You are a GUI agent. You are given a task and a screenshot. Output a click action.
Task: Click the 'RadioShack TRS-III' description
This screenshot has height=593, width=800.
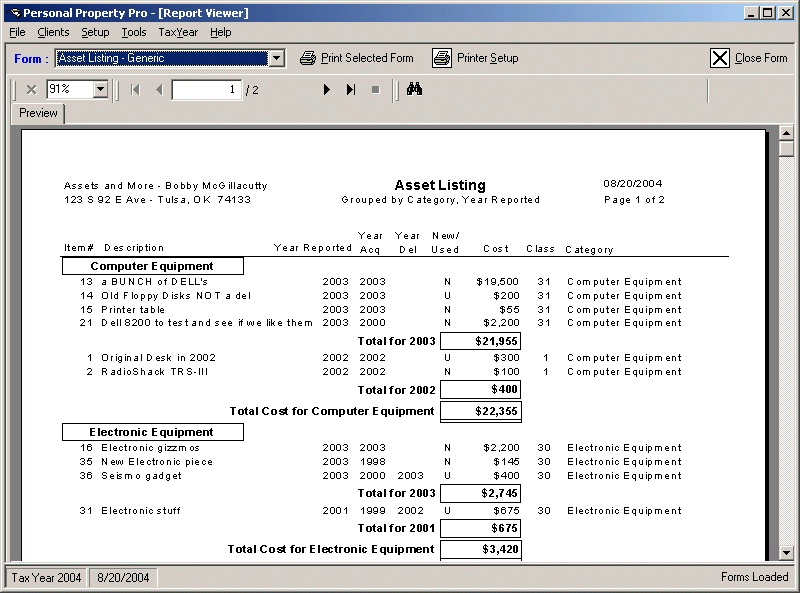[155, 372]
